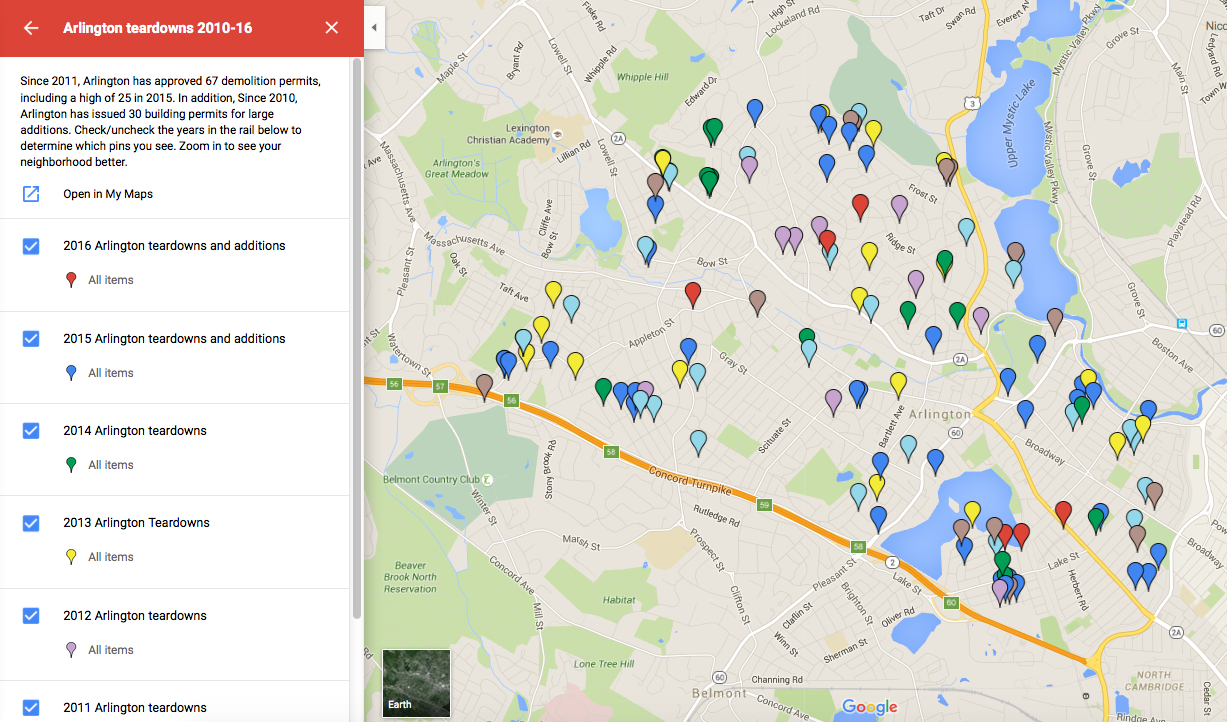This screenshot has height=722, width=1227.
Task: Click the red pin near Appleton St
Action: 693,293
